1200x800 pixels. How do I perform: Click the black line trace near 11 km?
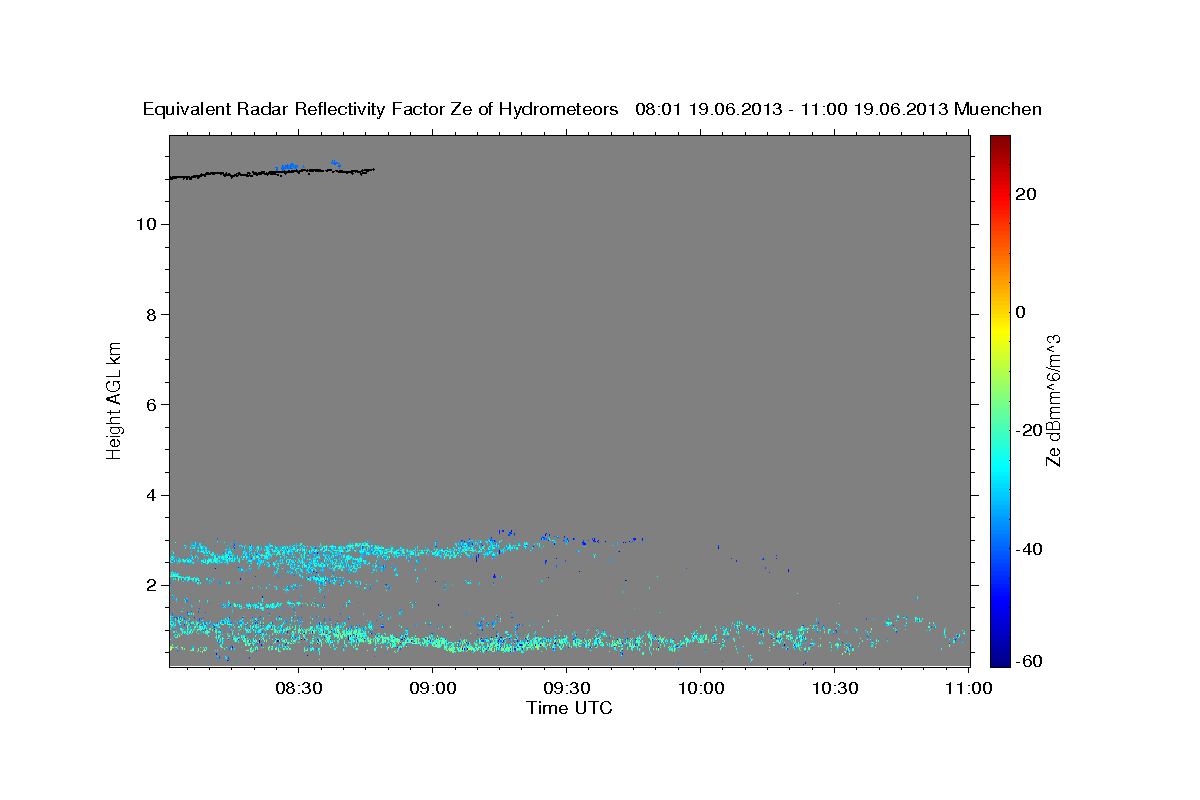(271, 173)
